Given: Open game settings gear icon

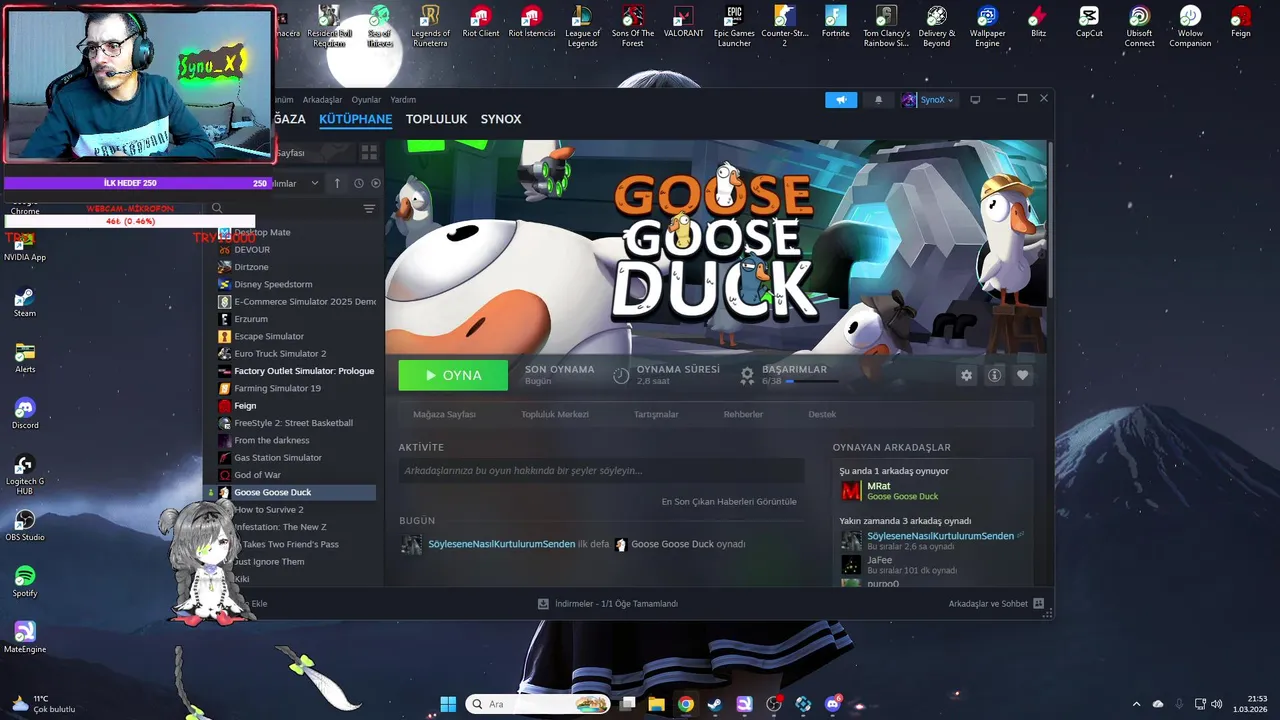Looking at the screenshot, I should 966,375.
